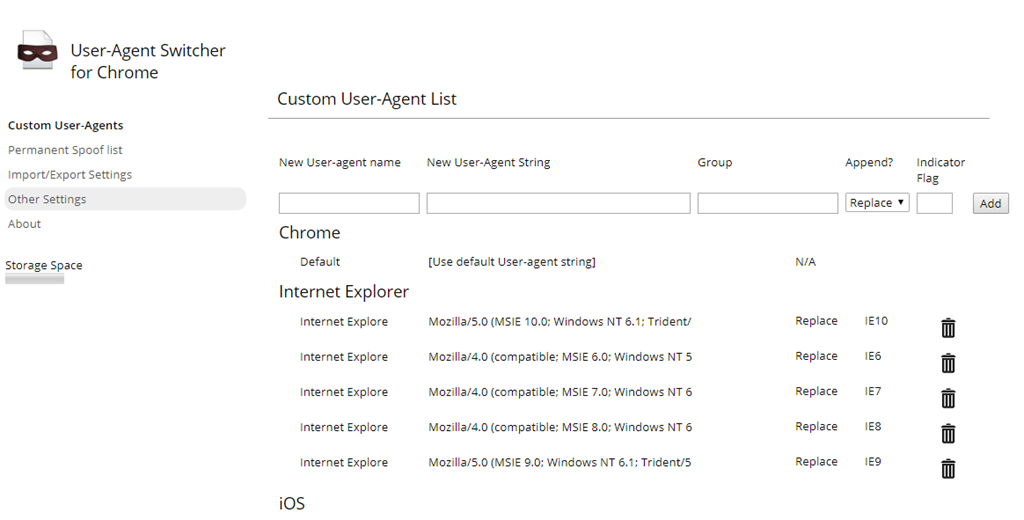1024x520 pixels.
Task: Click Replace in the IE7 row
Action: click(816, 391)
